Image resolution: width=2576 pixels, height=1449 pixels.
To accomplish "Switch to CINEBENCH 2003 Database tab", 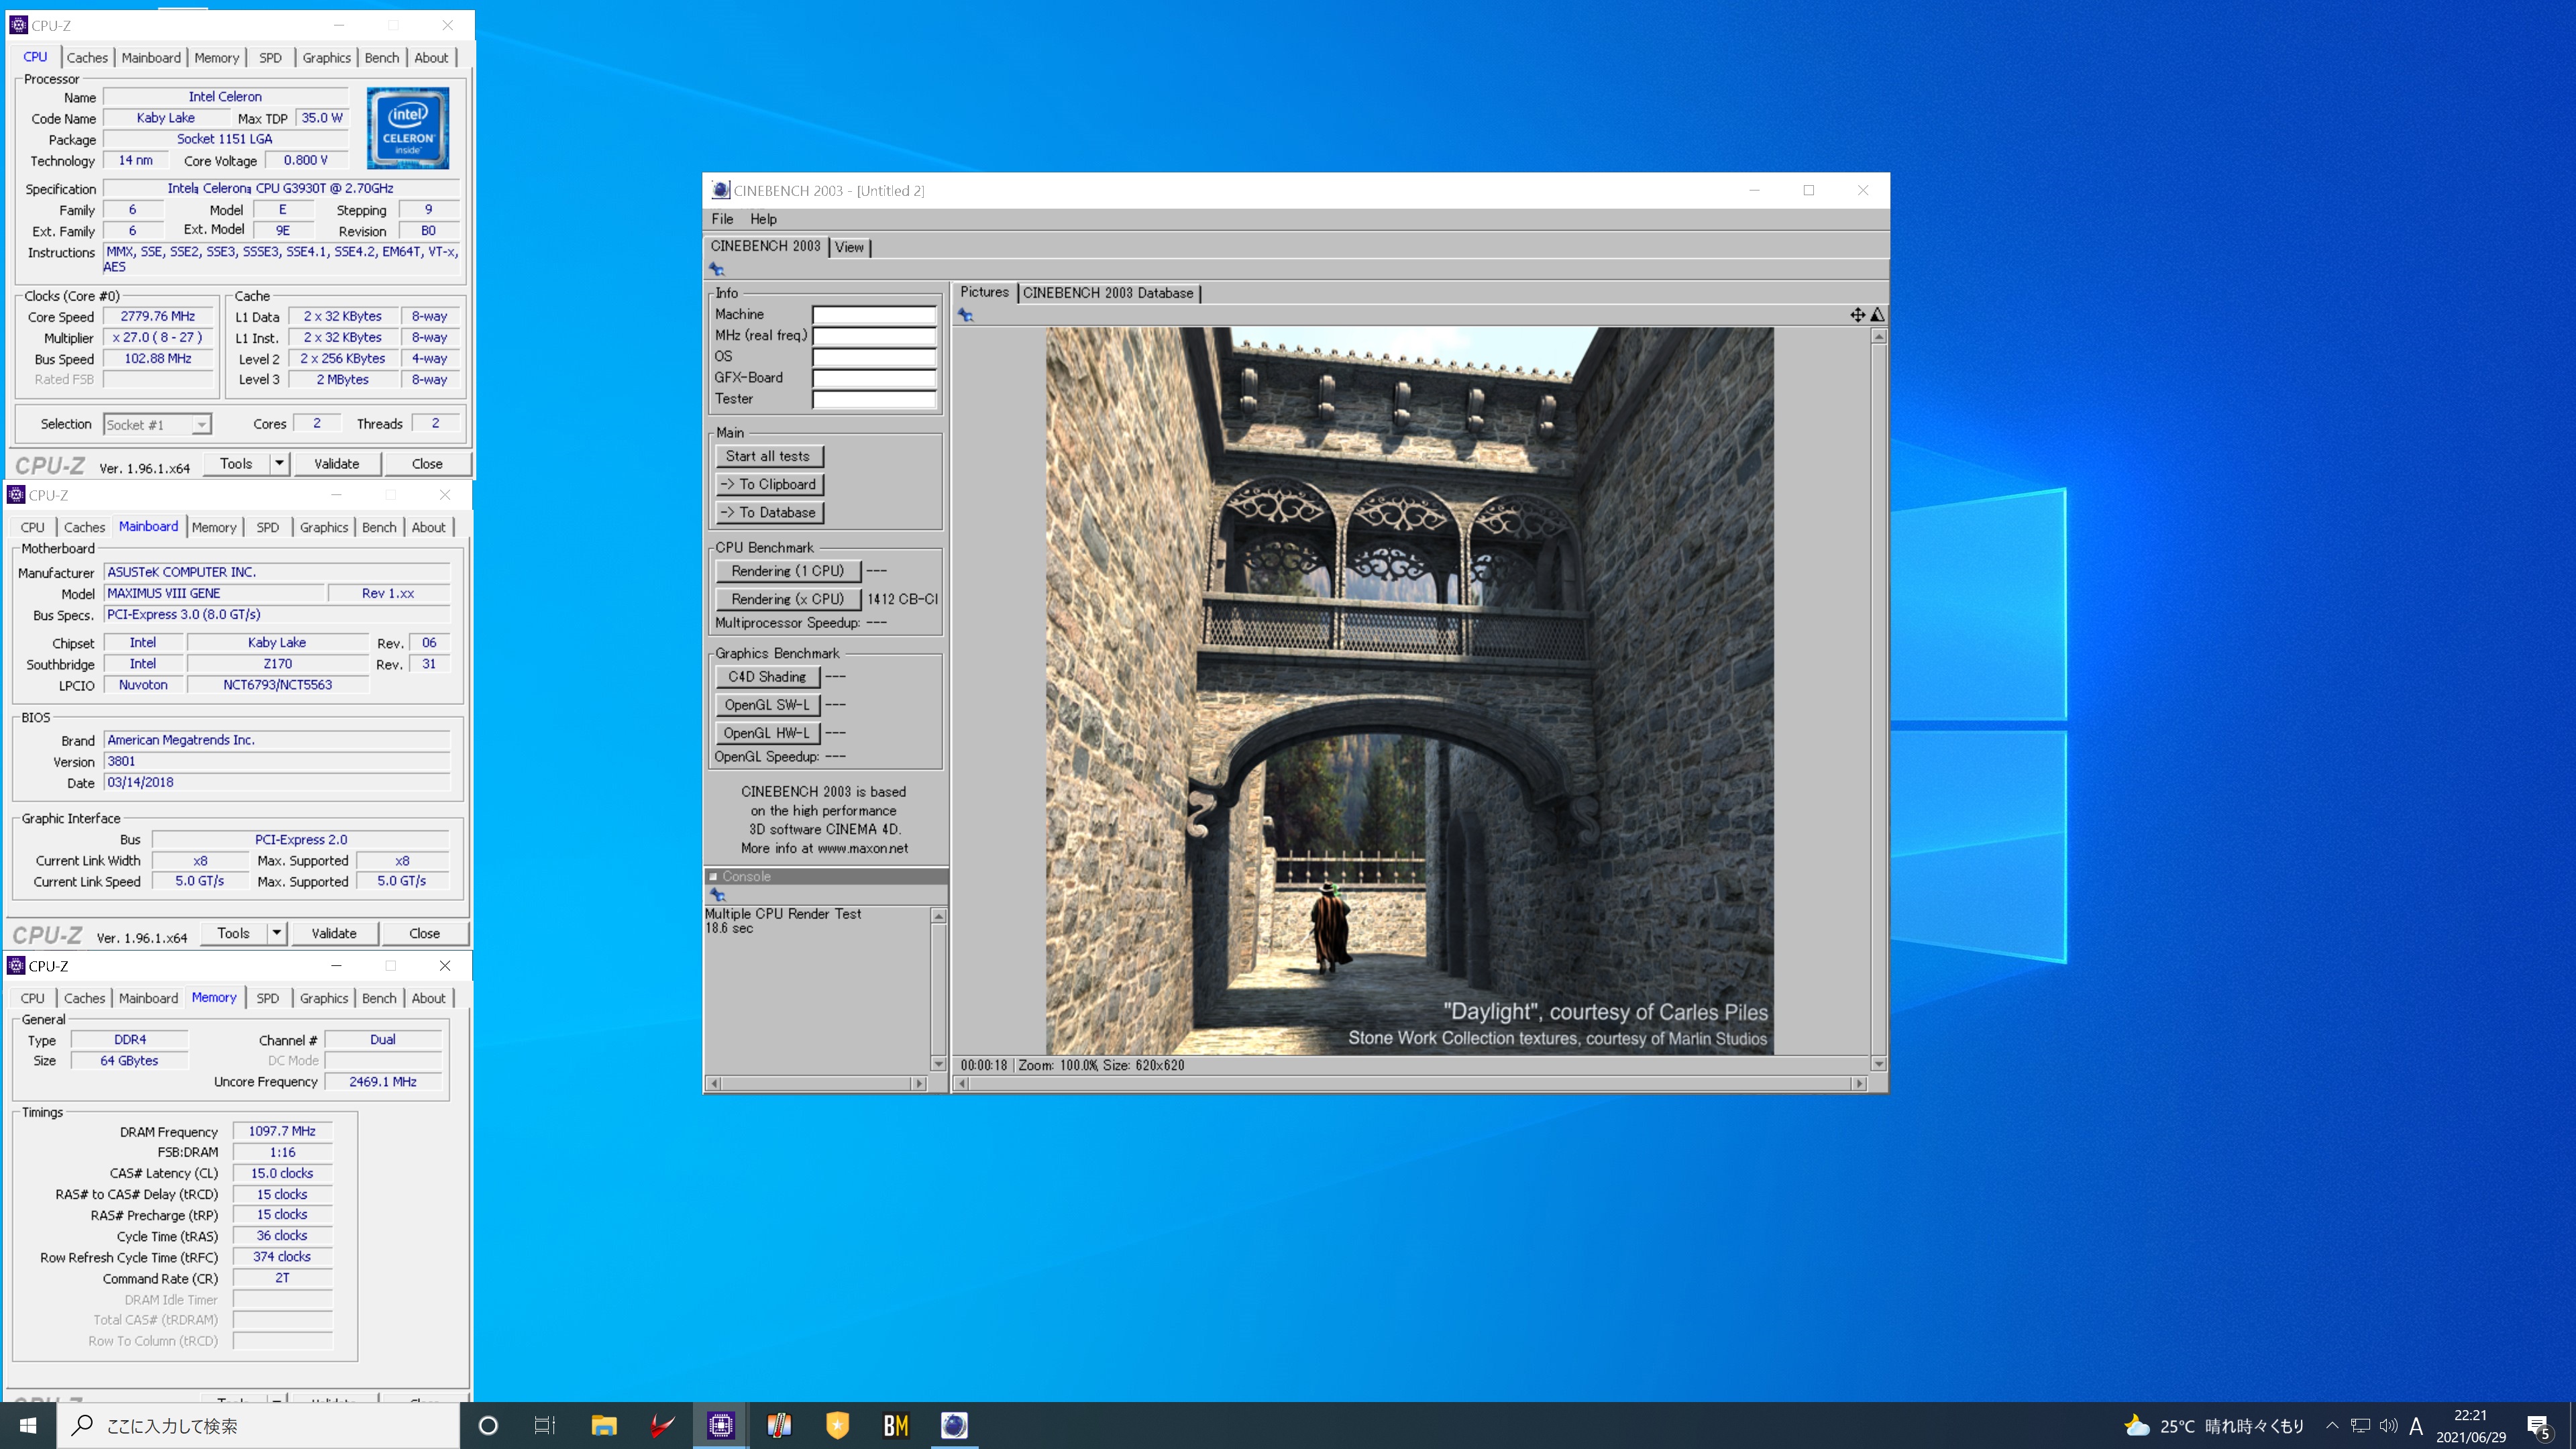I will pyautogui.click(x=1108, y=293).
